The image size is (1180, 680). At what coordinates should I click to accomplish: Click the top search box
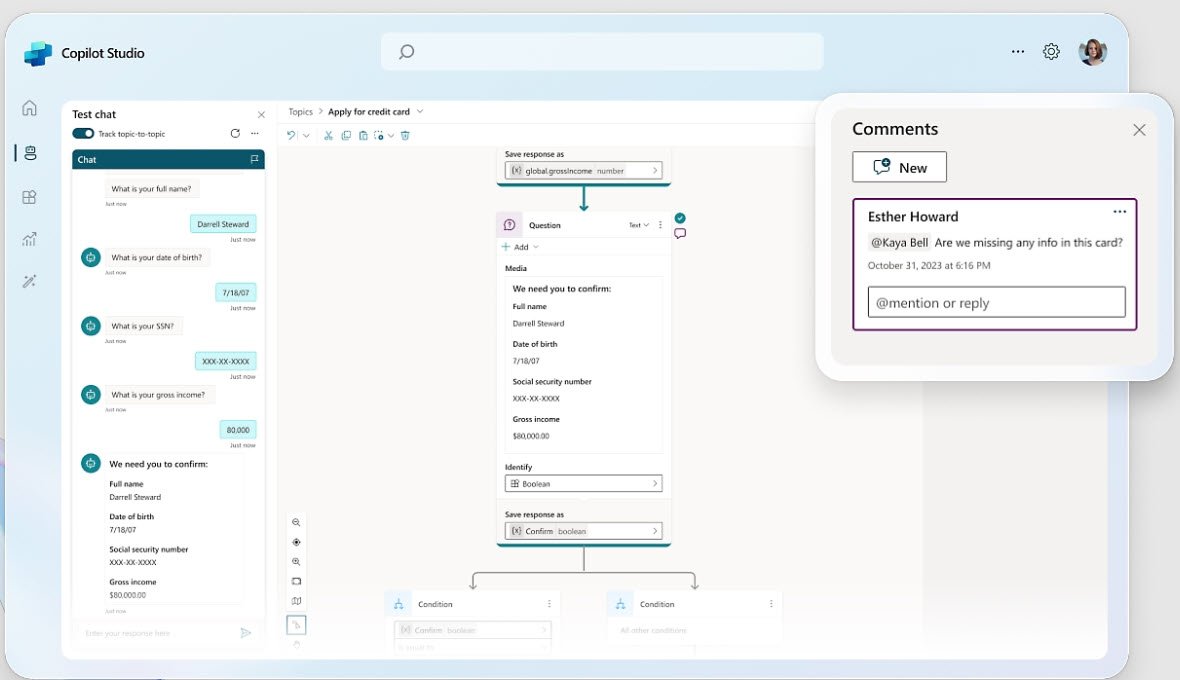click(x=602, y=51)
